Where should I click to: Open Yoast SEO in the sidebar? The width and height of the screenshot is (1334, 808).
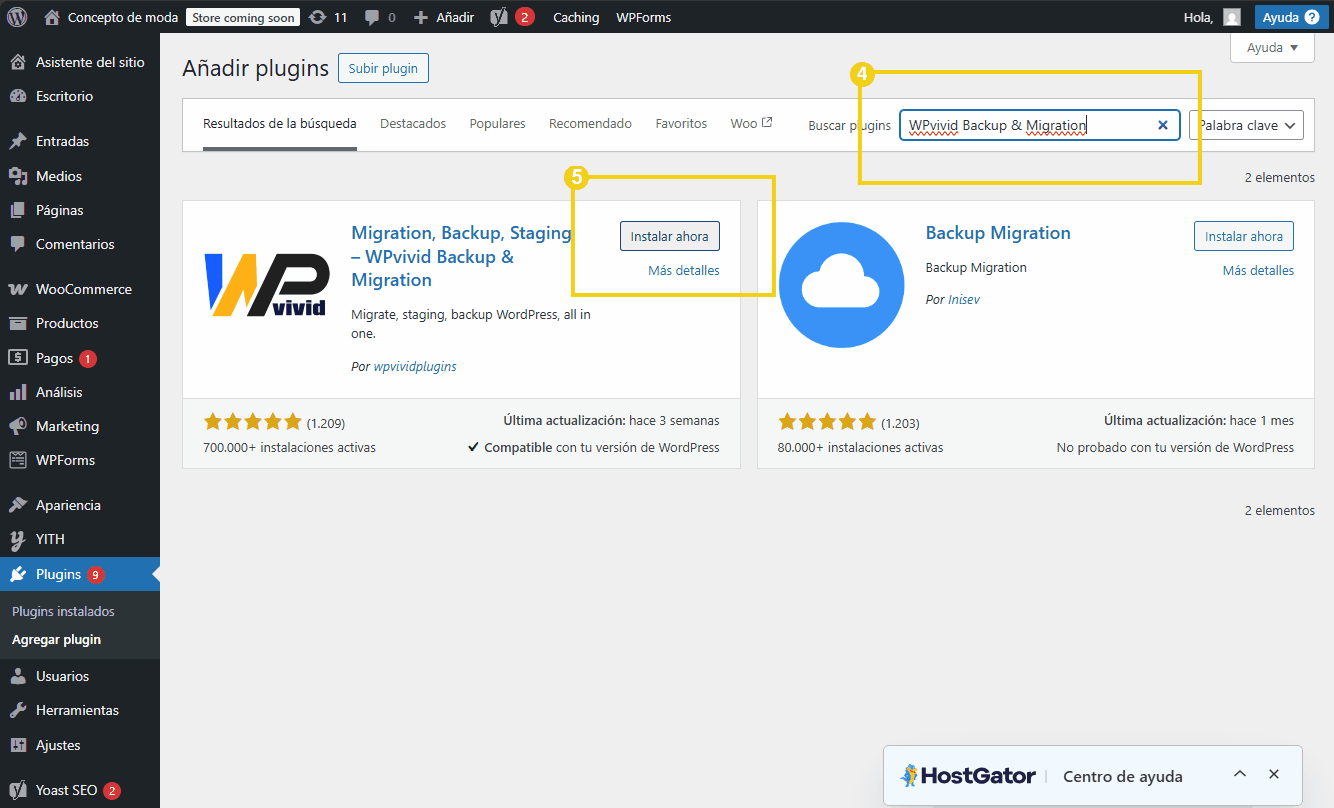(x=80, y=790)
